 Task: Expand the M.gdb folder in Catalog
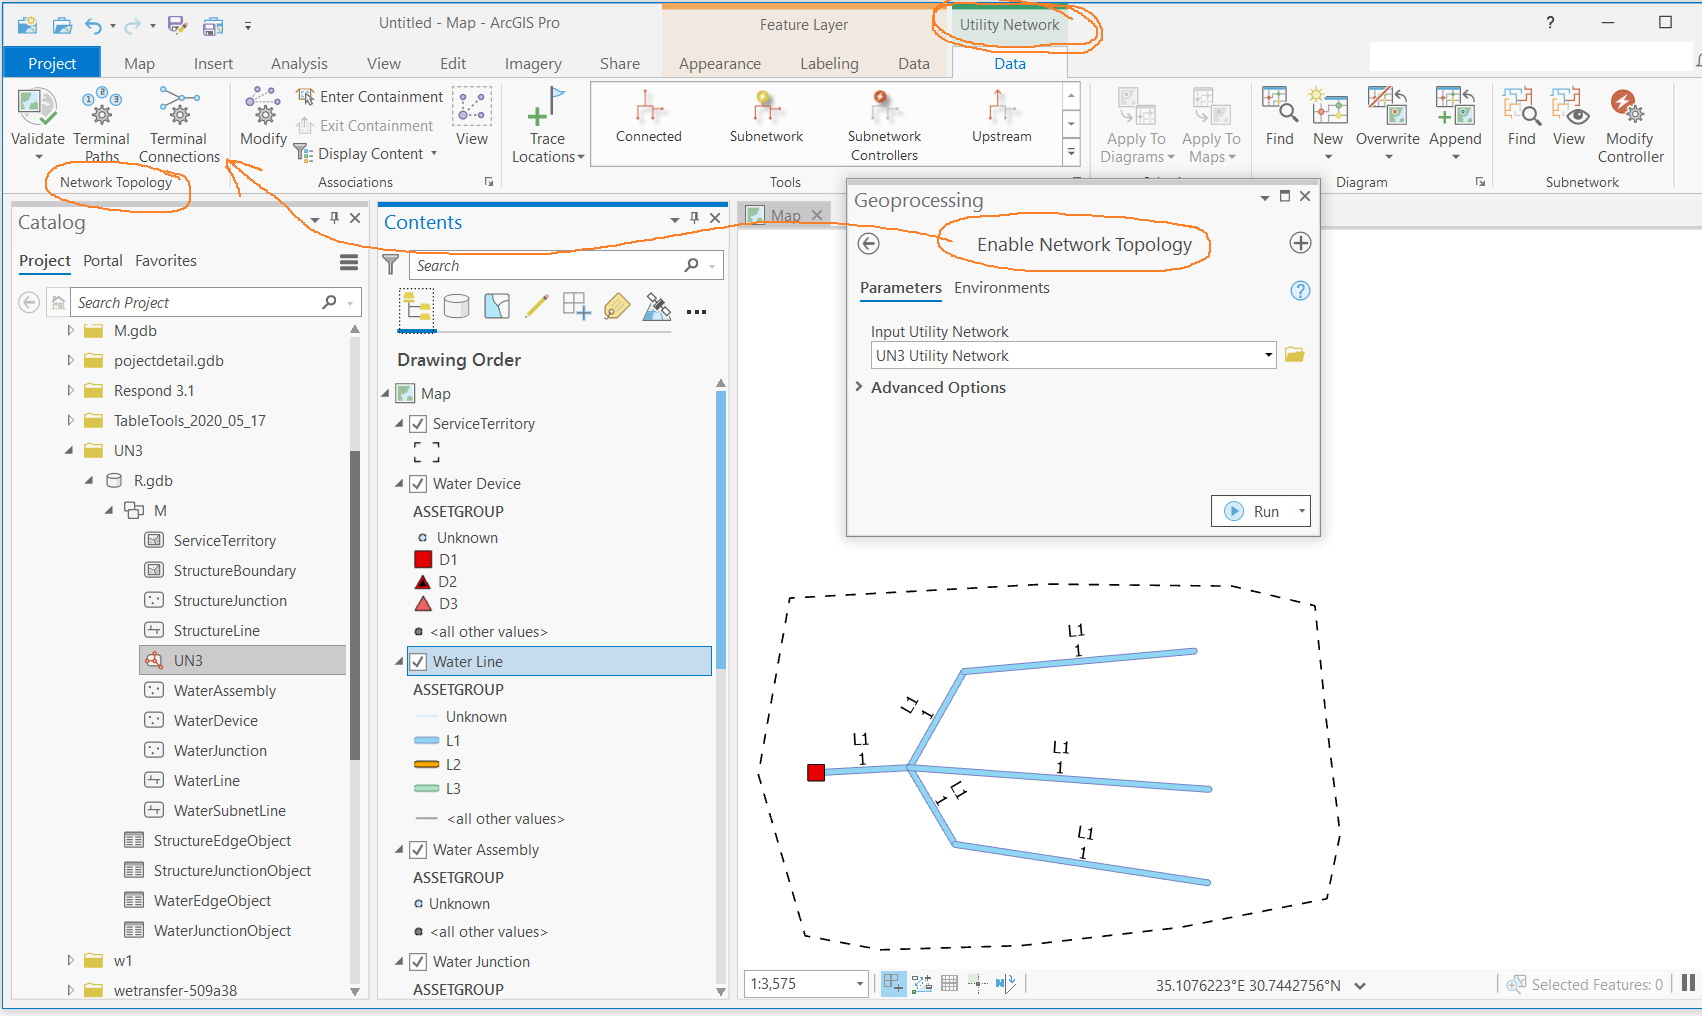[70, 330]
